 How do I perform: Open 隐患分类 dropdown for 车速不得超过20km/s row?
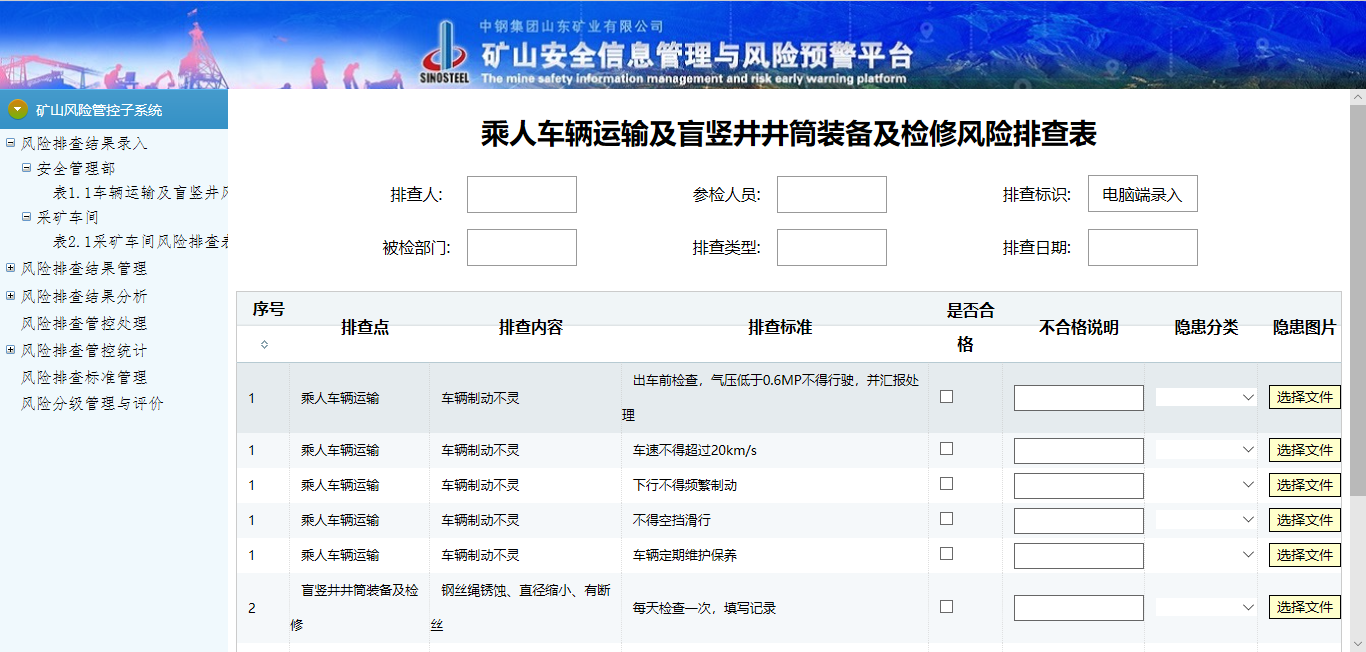tap(1206, 450)
